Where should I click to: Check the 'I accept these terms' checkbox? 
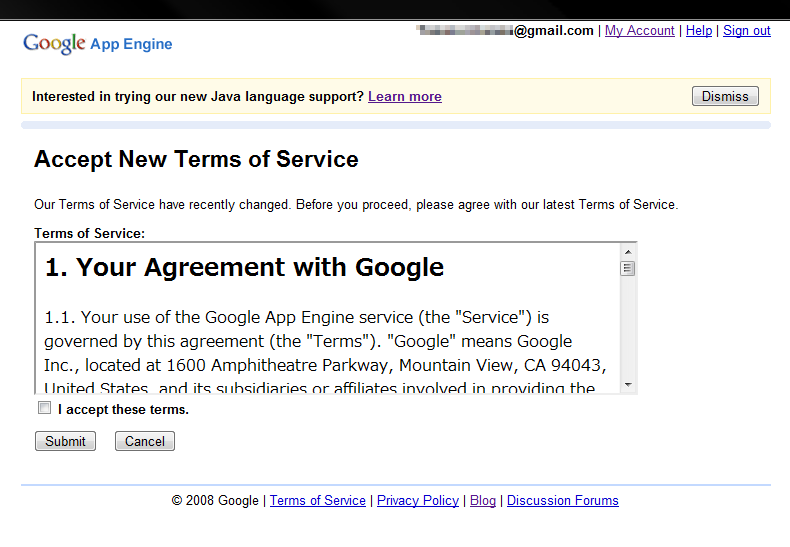click(44, 407)
